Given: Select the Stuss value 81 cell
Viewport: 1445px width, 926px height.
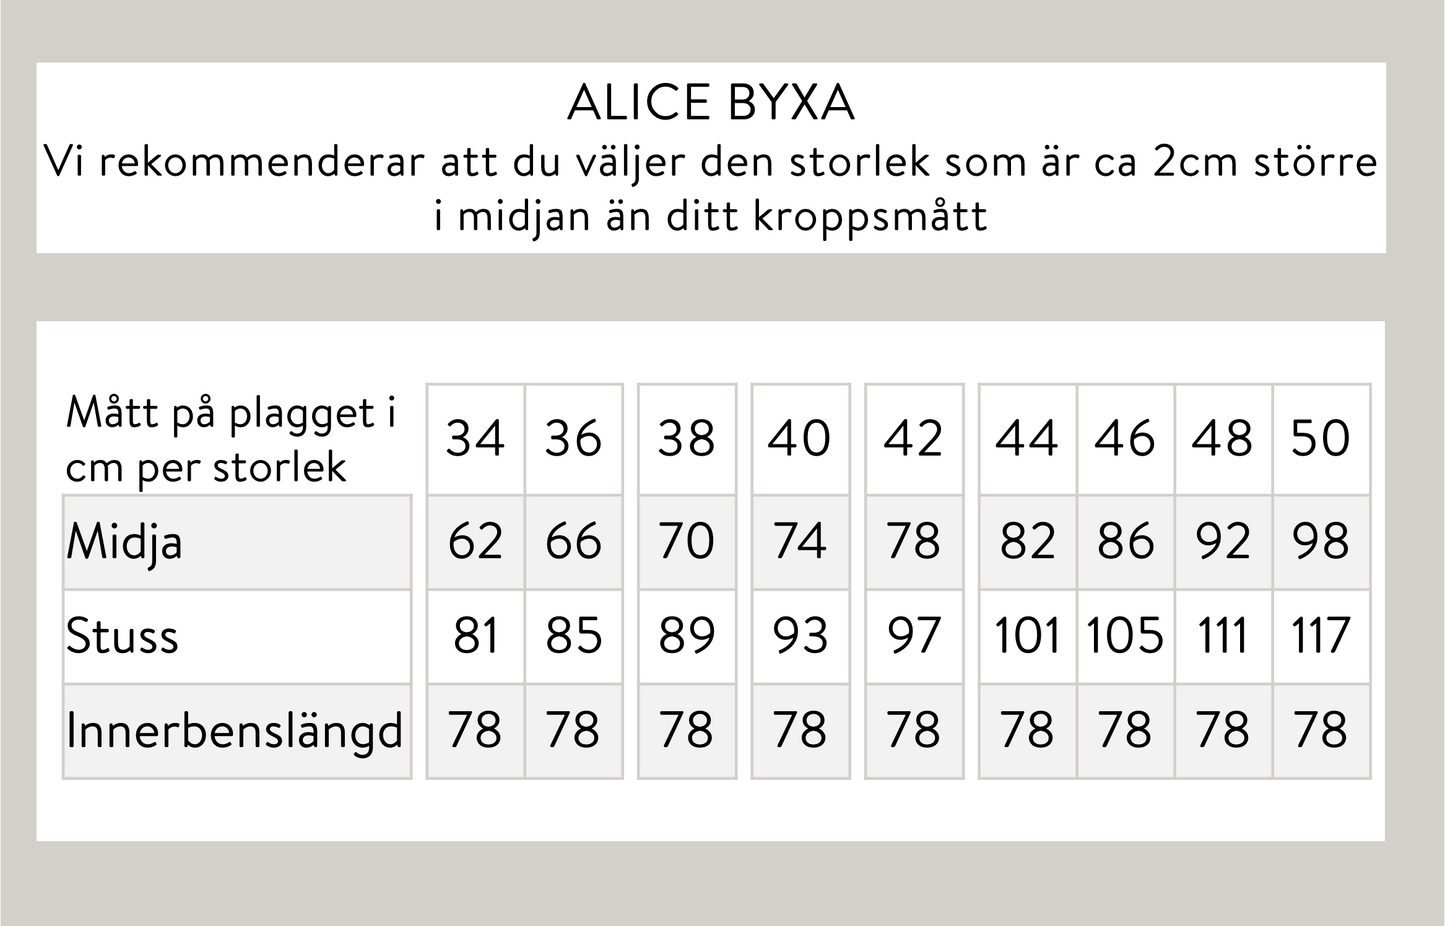Looking at the screenshot, I should click(x=475, y=636).
